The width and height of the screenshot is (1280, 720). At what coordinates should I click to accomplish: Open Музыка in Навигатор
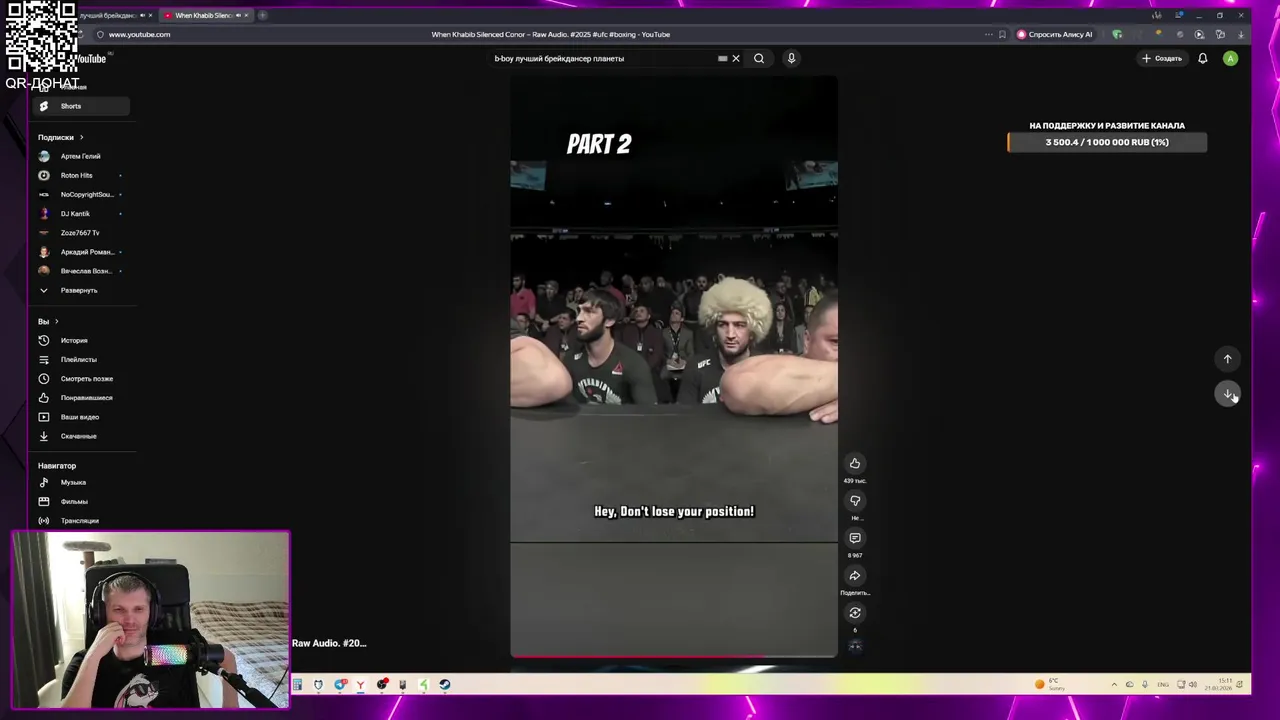pos(80,482)
